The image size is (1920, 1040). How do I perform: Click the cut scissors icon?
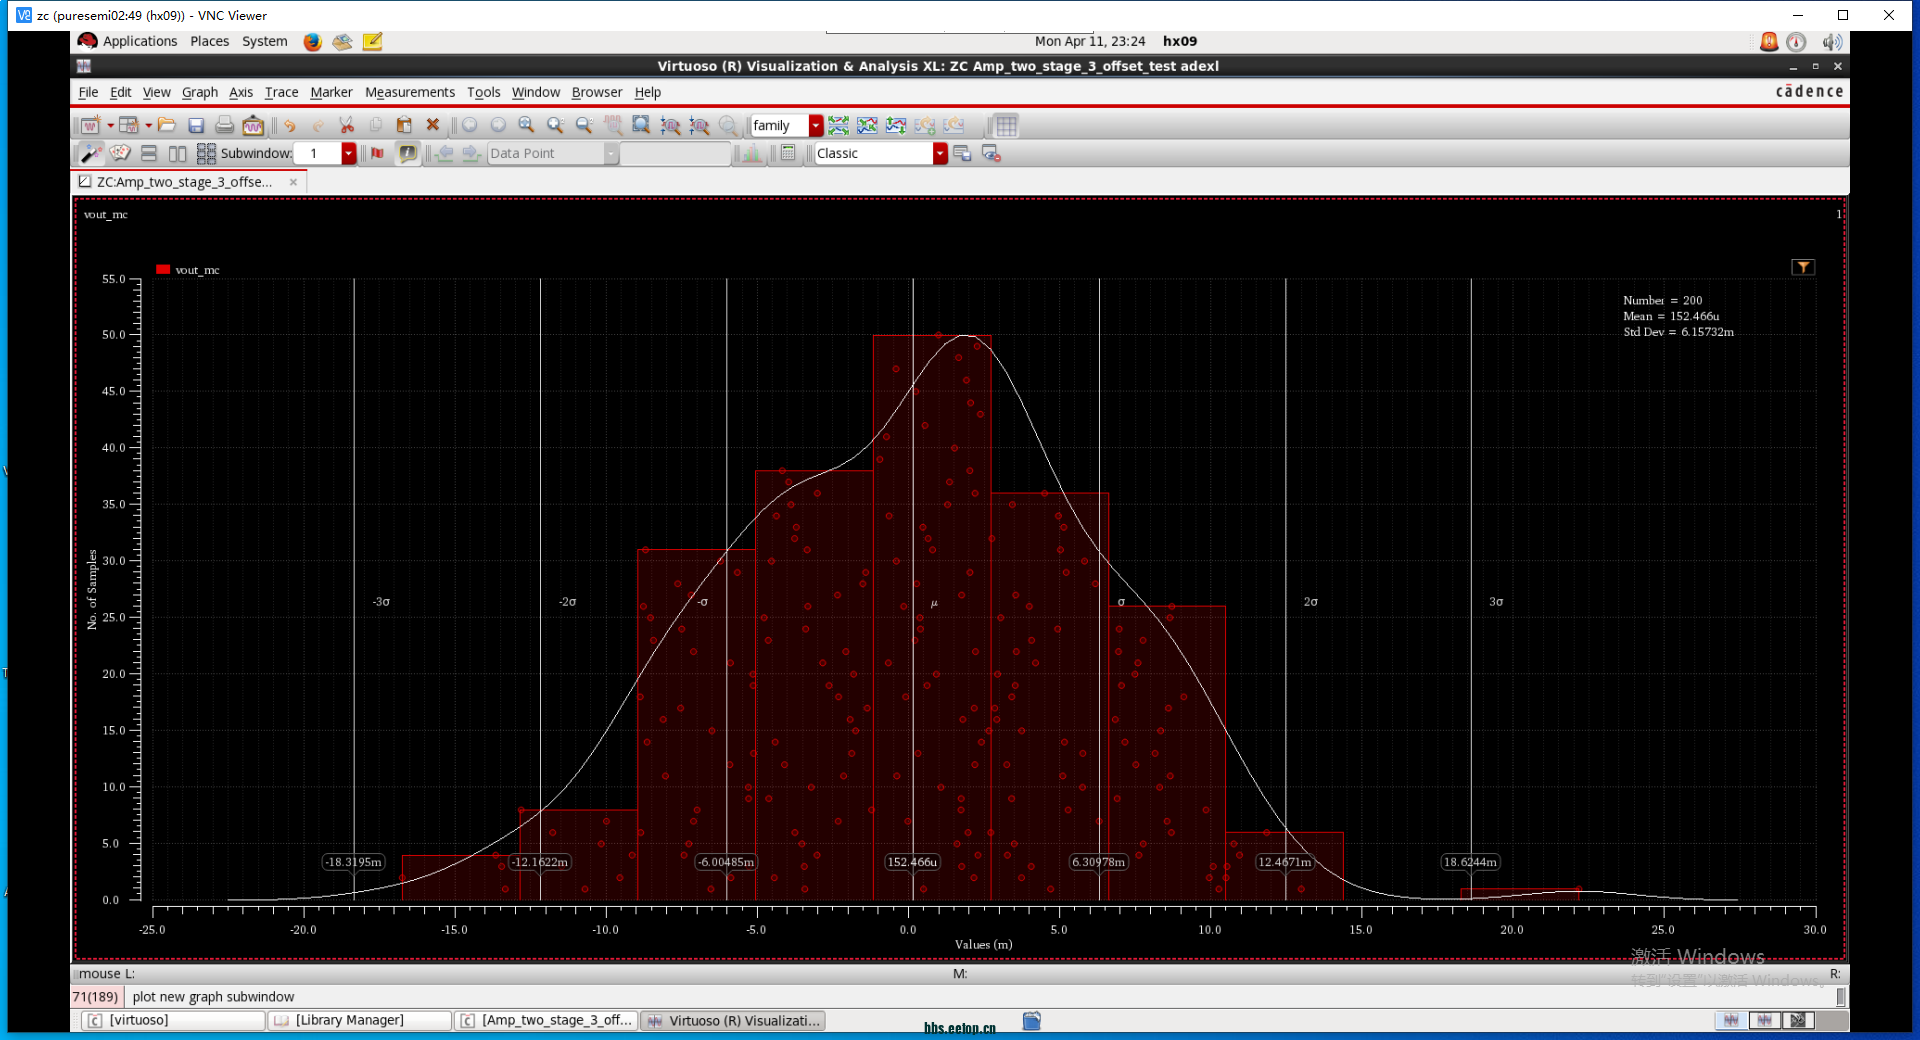pyautogui.click(x=347, y=125)
